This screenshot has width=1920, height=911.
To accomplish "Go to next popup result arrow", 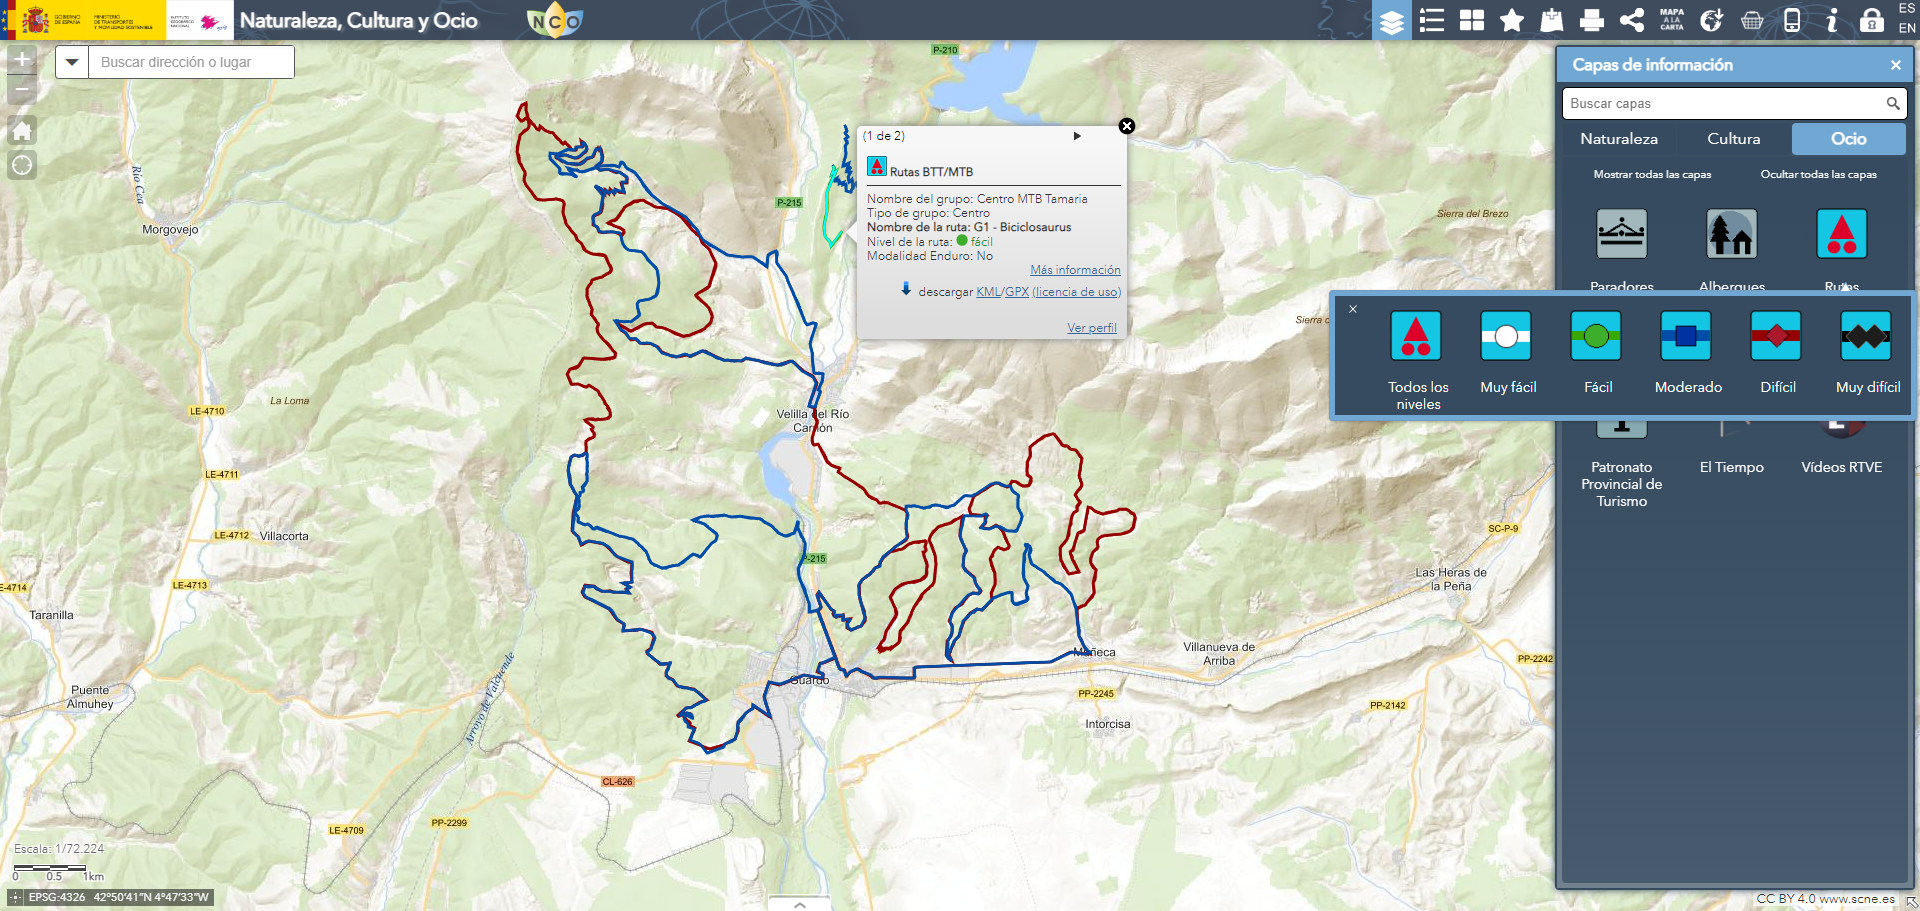I will click(1077, 136).
